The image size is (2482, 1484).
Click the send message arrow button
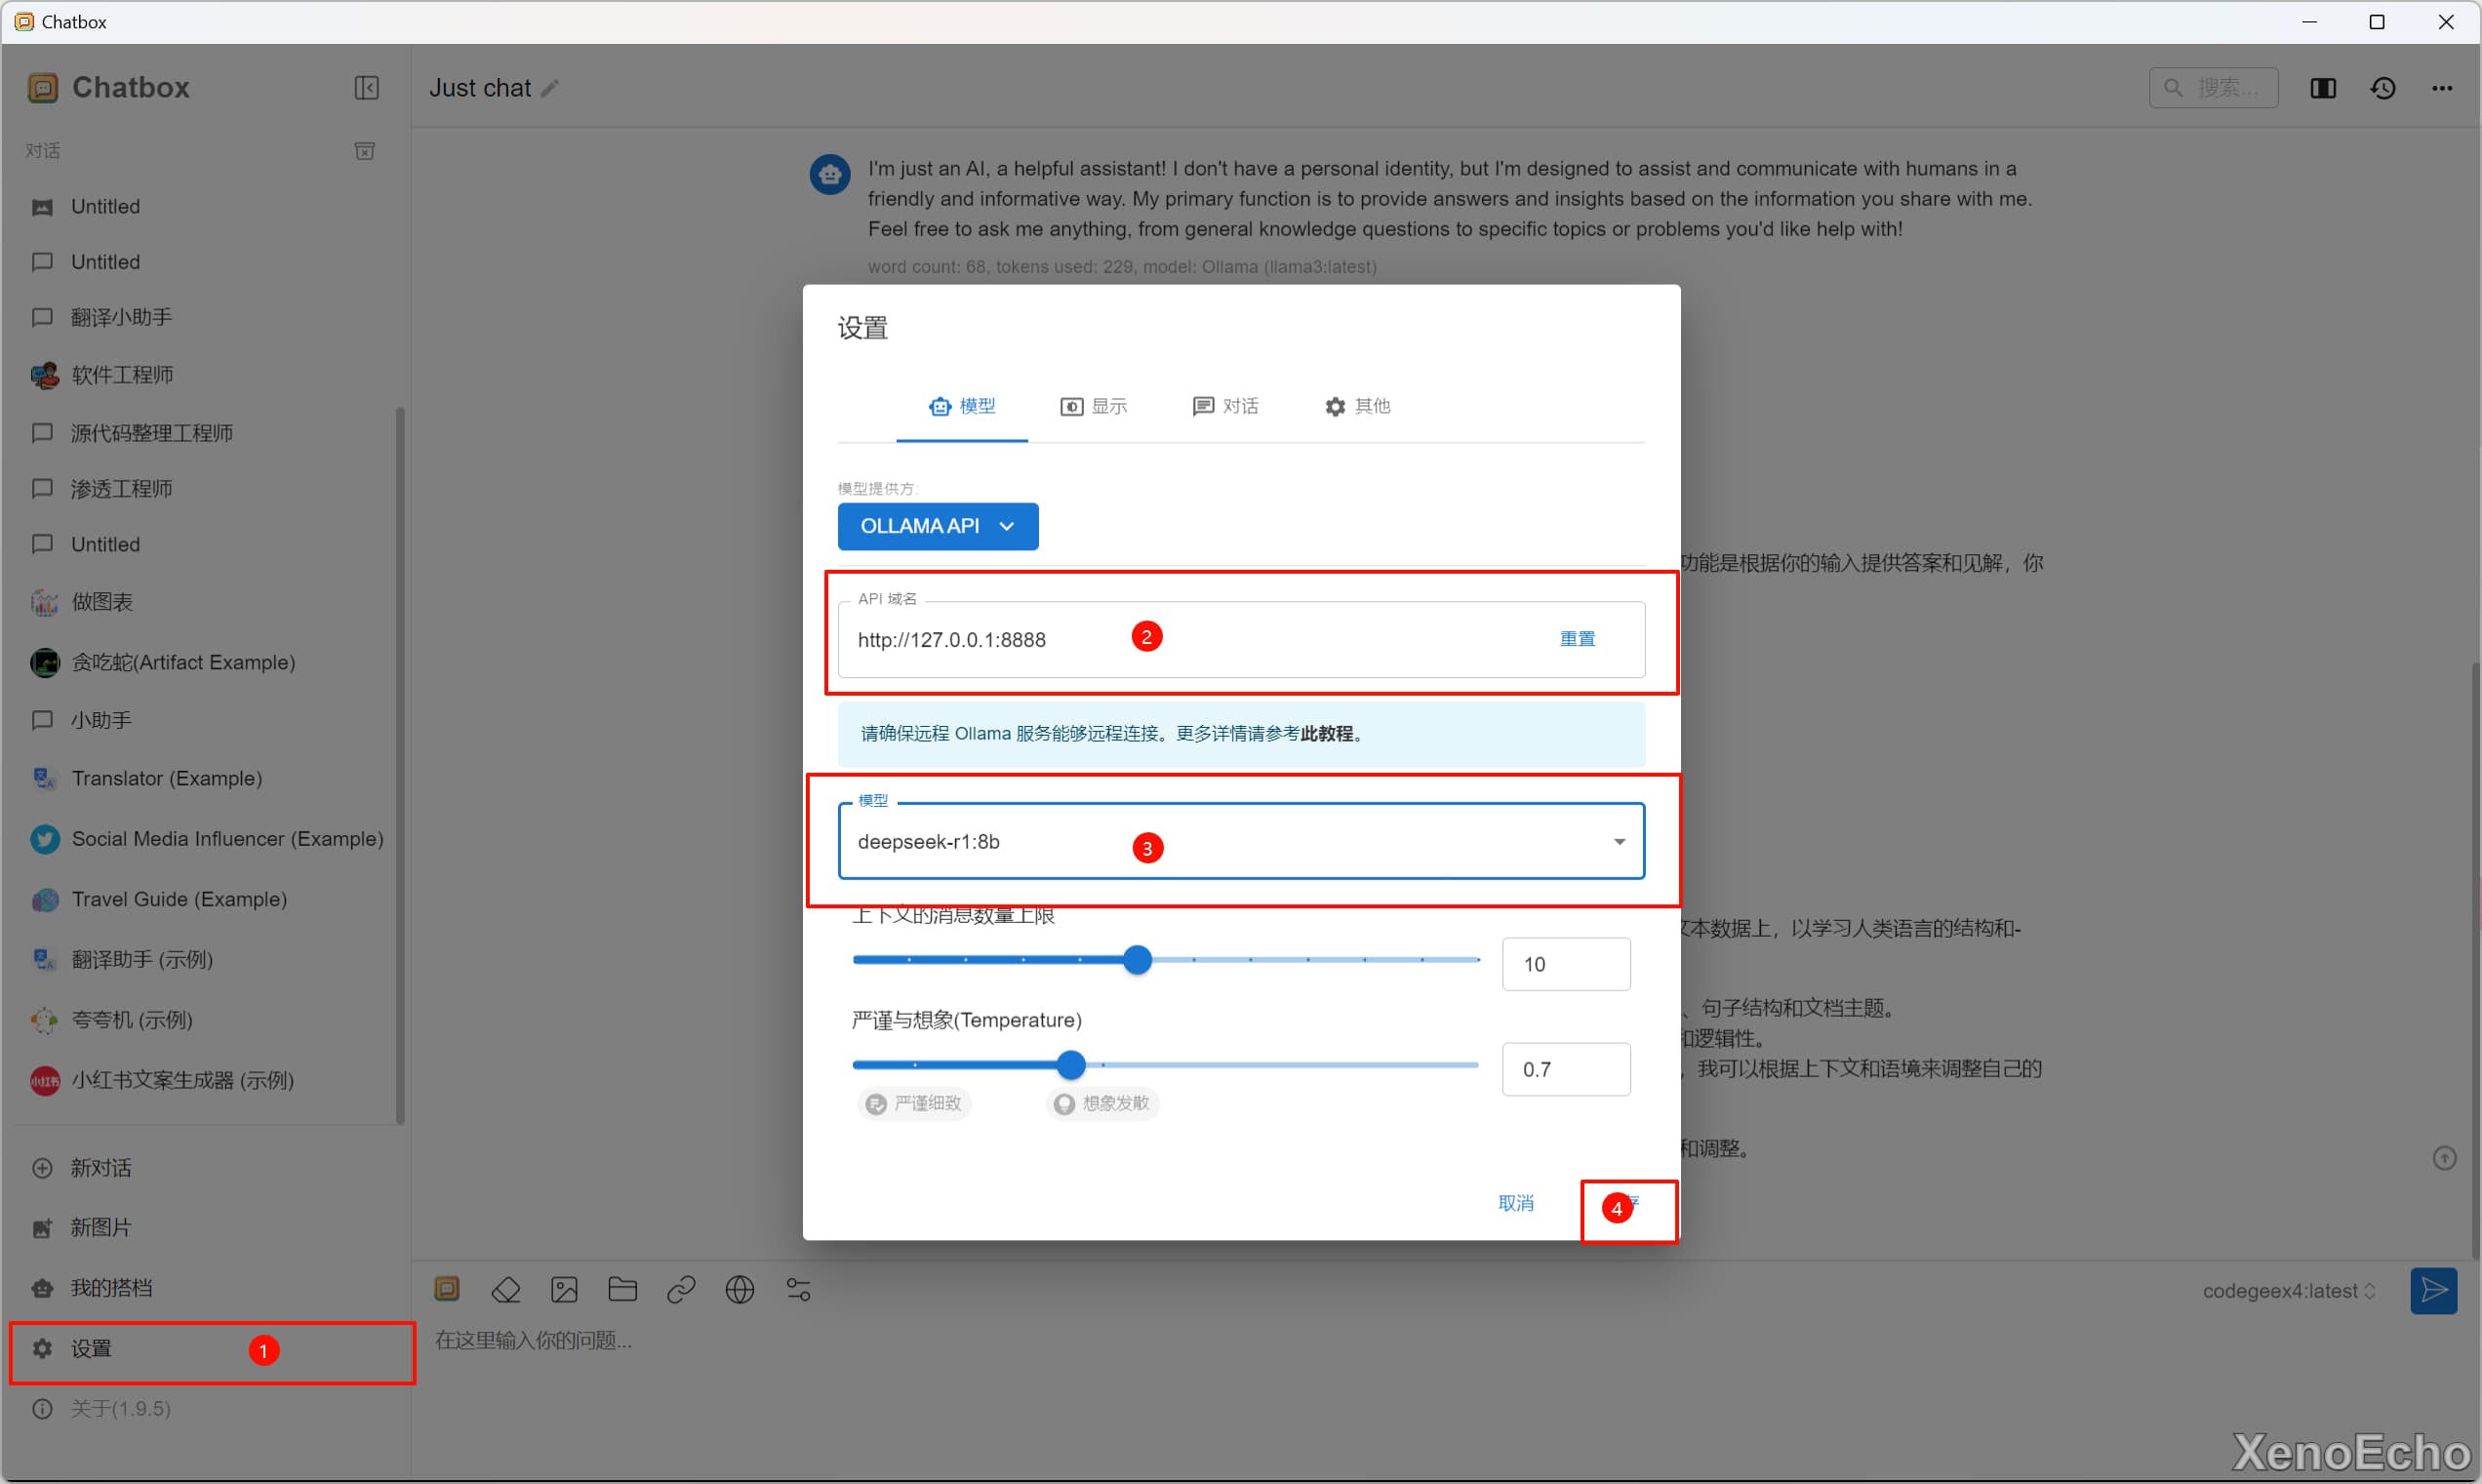pos(2433,1291)
